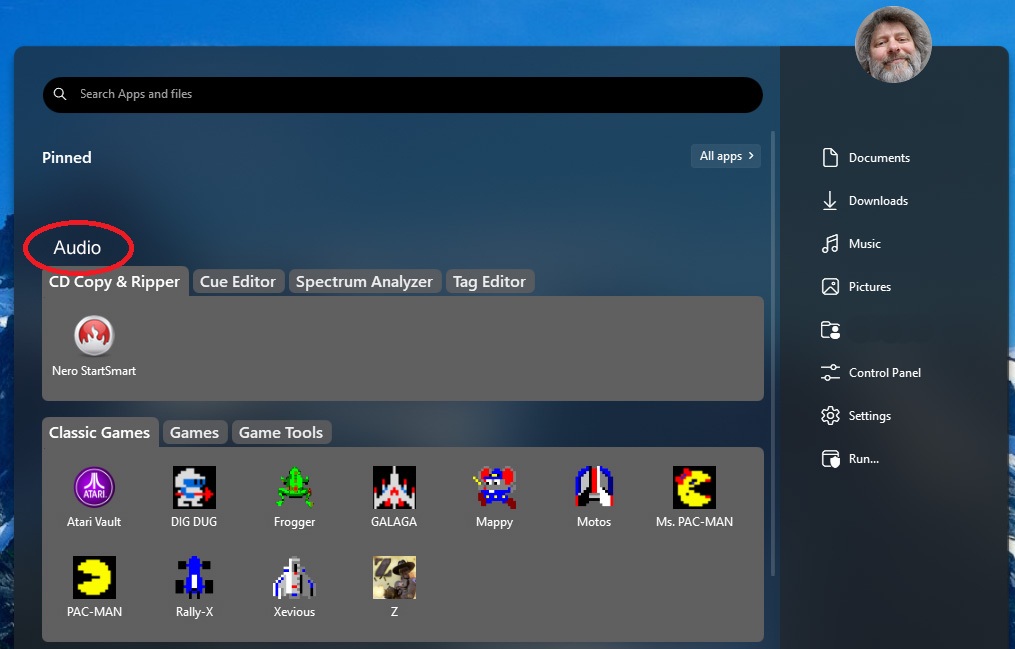This screenshot has height=649, width=1015.
Task: Open the Run... dialog shortcut
Action: point(850,459)
